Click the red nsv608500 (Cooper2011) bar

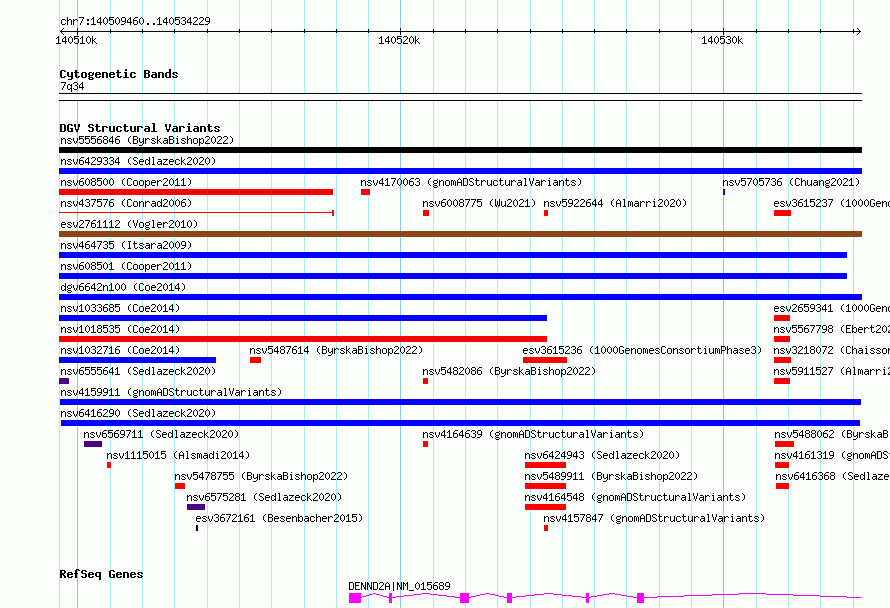coord(196,192)
